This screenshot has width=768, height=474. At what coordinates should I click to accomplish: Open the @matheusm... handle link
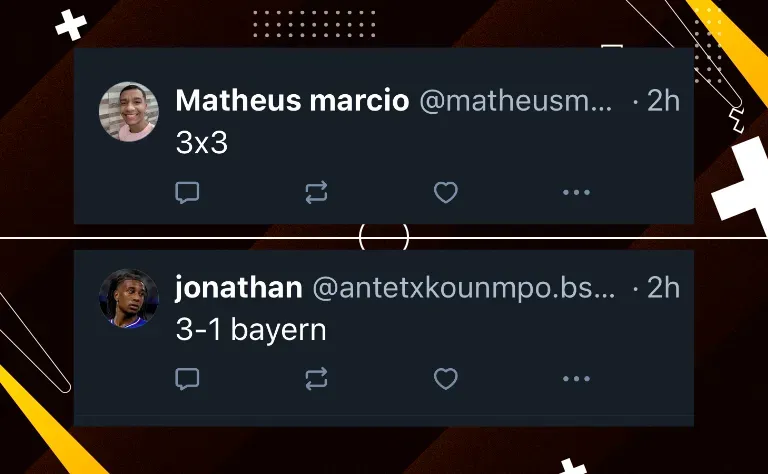click(516, 101)
